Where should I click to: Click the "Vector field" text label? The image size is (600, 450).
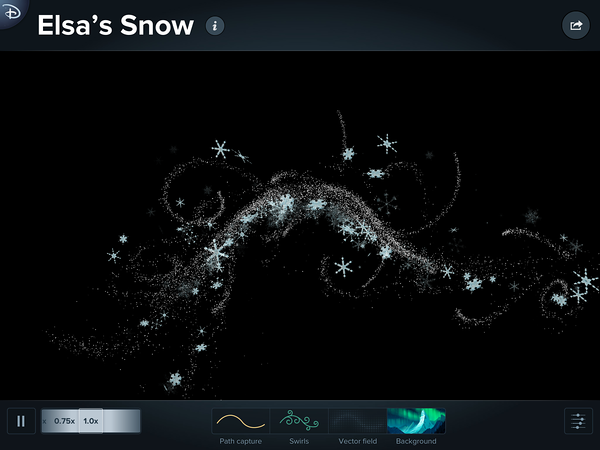point(357,441)
